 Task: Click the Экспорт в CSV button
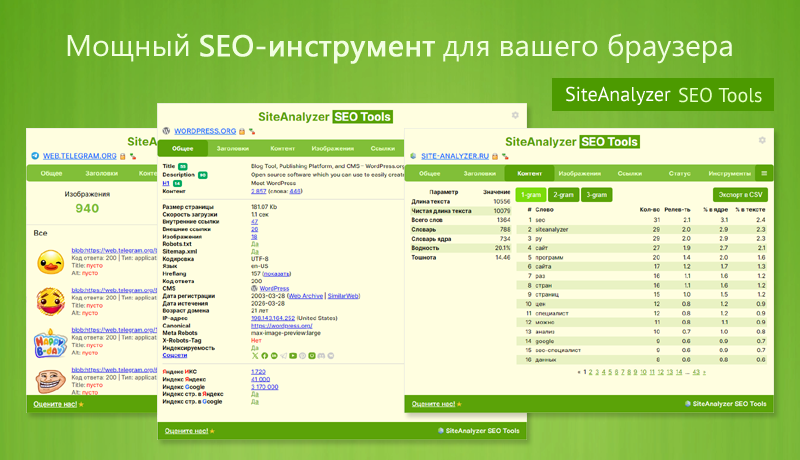[740, 195]
